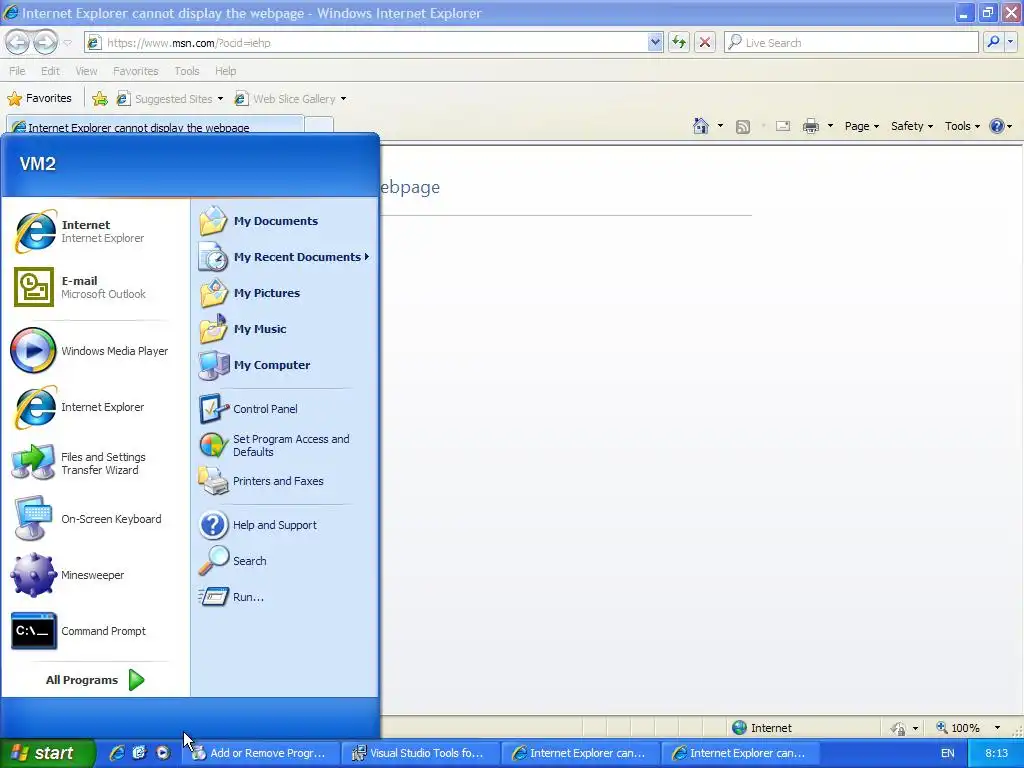Click the Internet security zone indicator in status bar
Screen dimensions: 1024x768
coord(762,728)
